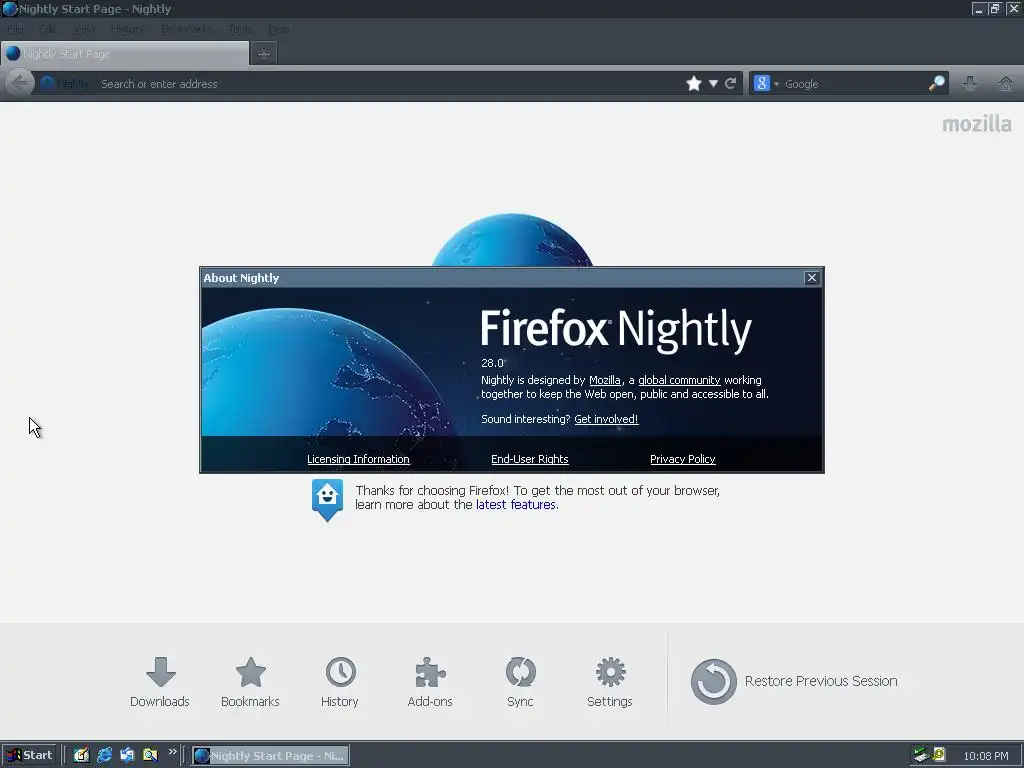Launch the magnifier quick launch icon
1024x768 pixels.
[x=150, y=755]
